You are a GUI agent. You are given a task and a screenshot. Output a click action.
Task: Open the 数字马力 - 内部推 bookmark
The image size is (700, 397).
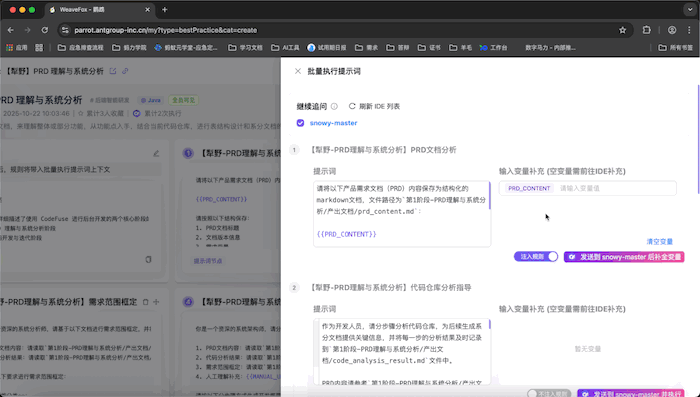pos(550,47)
